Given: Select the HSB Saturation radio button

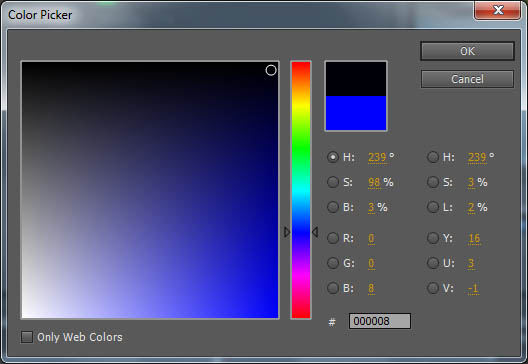Looking at the screenshot, I should (x=333, y=182).
